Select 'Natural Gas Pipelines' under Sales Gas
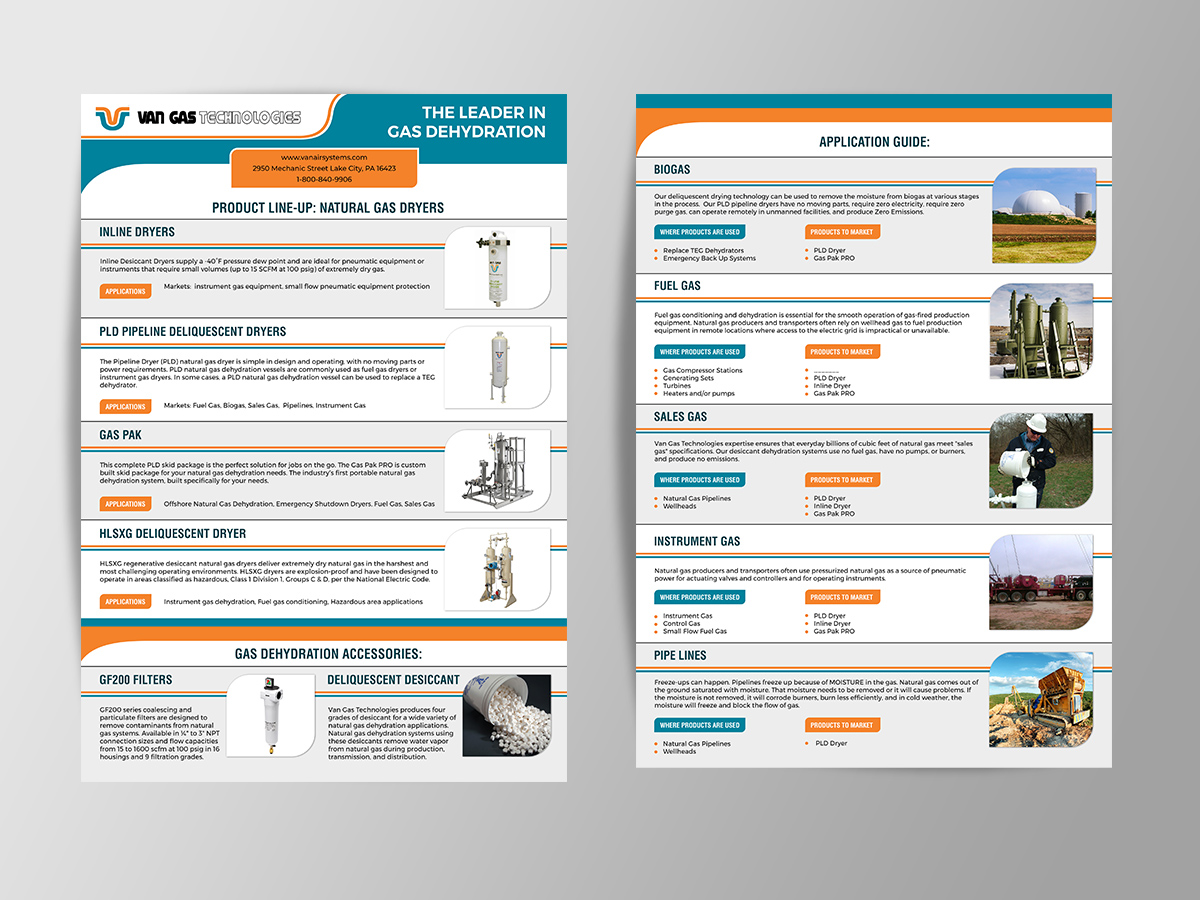The image size is (1200, 900). click(x=697, y=499)
